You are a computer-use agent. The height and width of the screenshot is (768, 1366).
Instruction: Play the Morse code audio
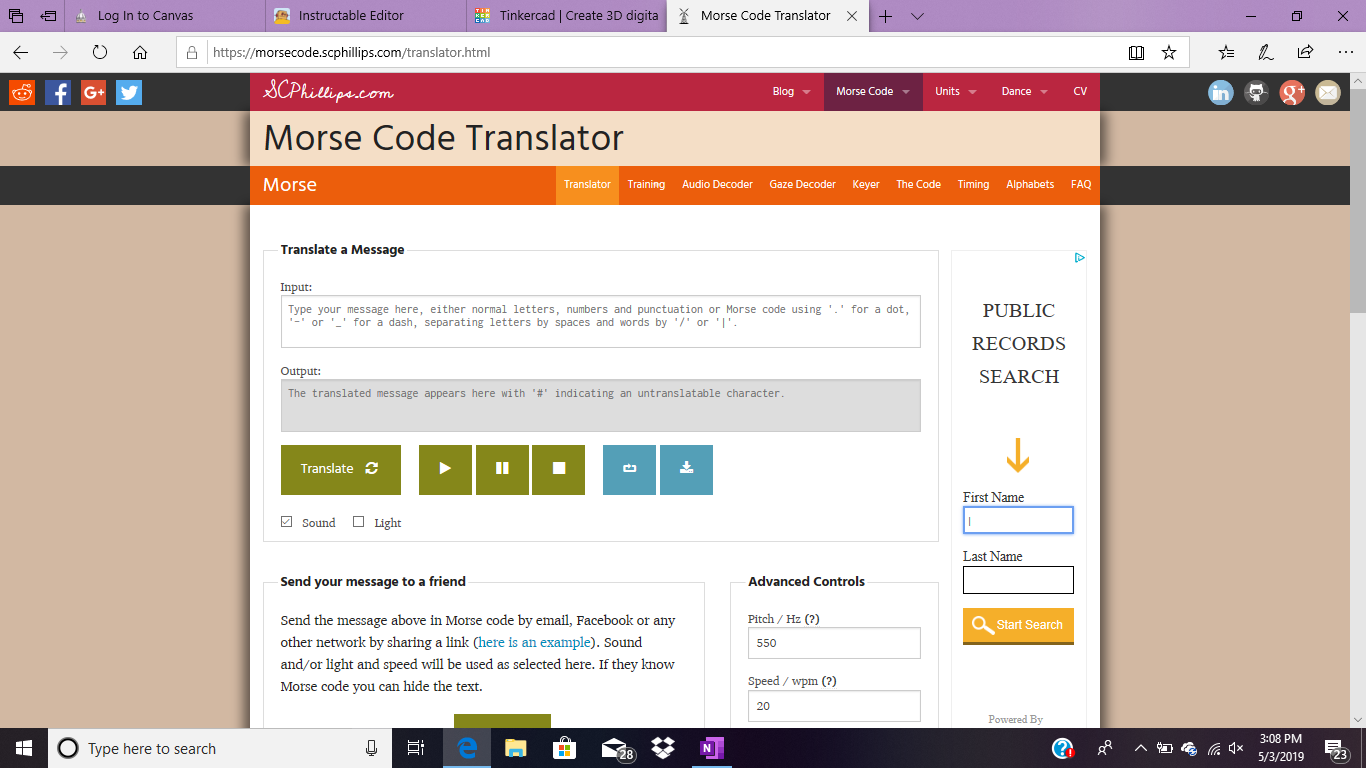[444, 469]
